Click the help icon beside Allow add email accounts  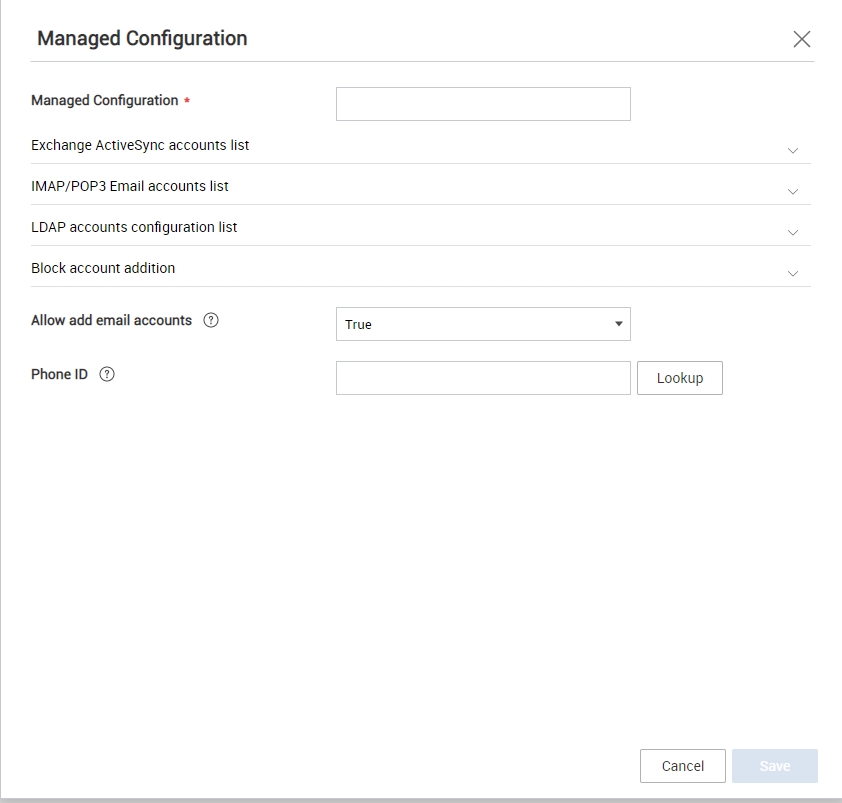(211, 320)
